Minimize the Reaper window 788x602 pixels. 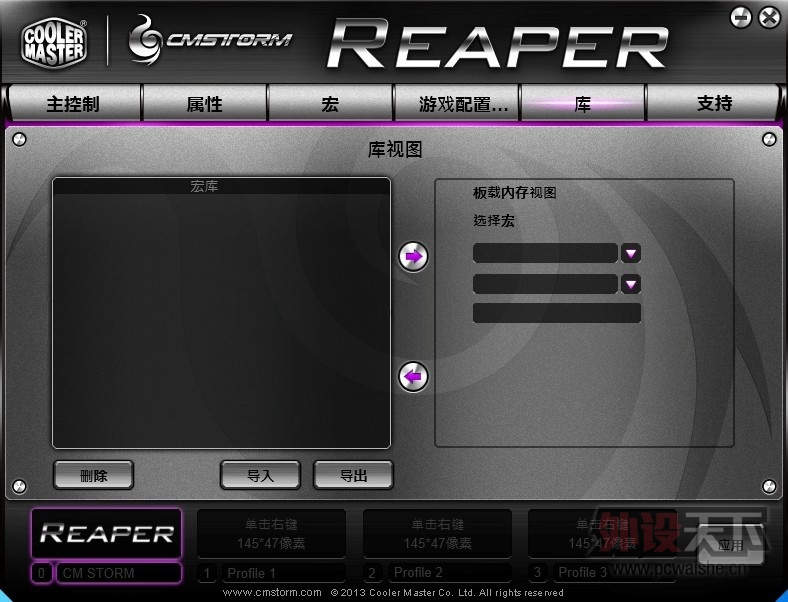click(741, 17)
